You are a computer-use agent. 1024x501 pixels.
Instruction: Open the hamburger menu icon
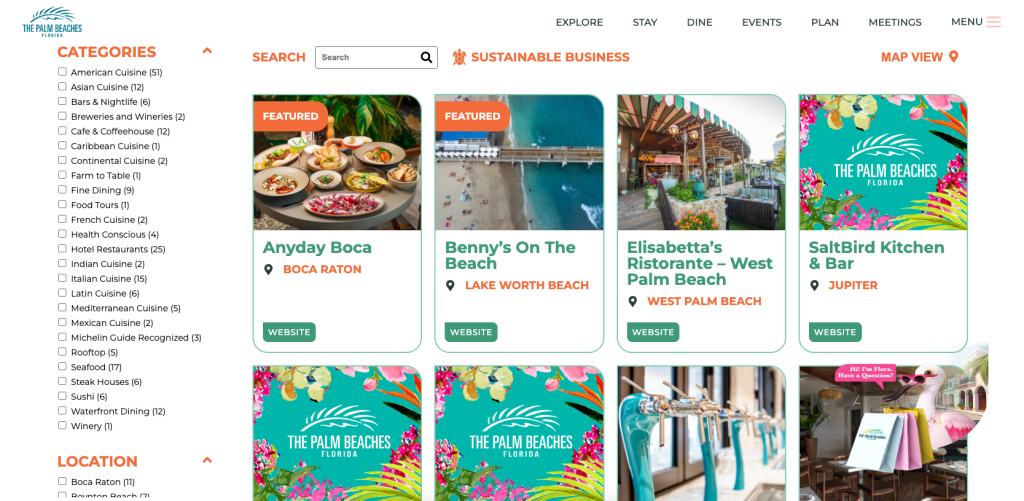(993, 22)
